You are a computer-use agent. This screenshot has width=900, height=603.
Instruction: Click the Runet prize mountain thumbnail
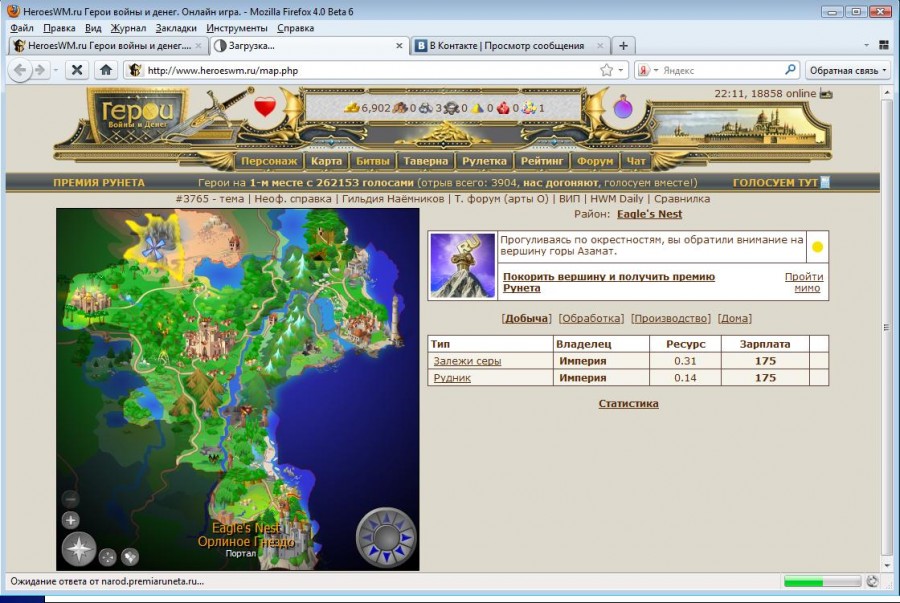tap(463, 265)
